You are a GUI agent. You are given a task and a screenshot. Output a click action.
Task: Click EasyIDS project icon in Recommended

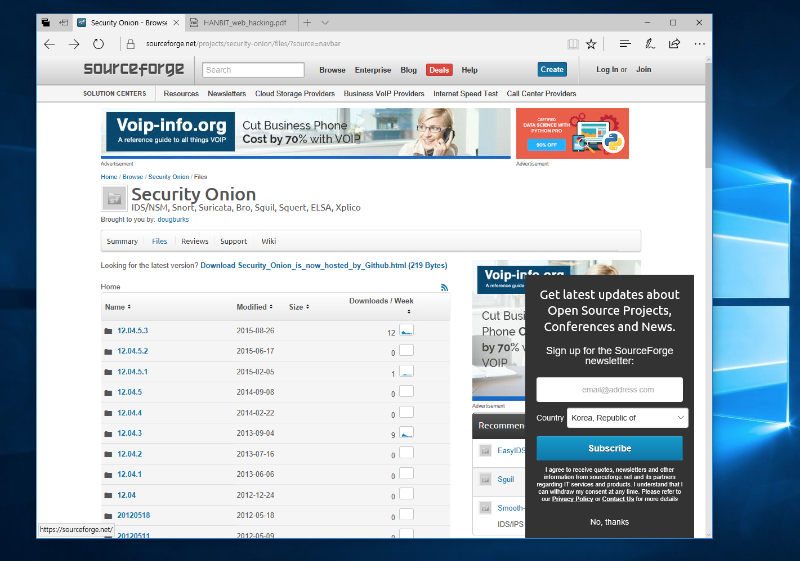(x=485, y=450)
